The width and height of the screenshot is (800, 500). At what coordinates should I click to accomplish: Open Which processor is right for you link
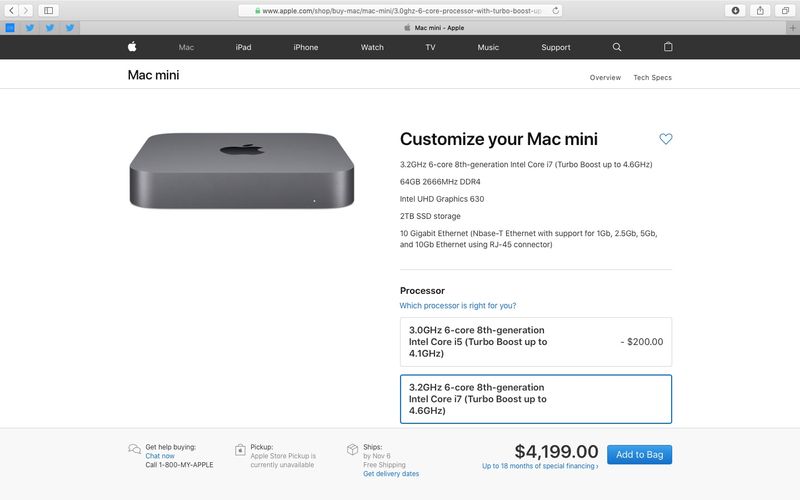[458, 306]
